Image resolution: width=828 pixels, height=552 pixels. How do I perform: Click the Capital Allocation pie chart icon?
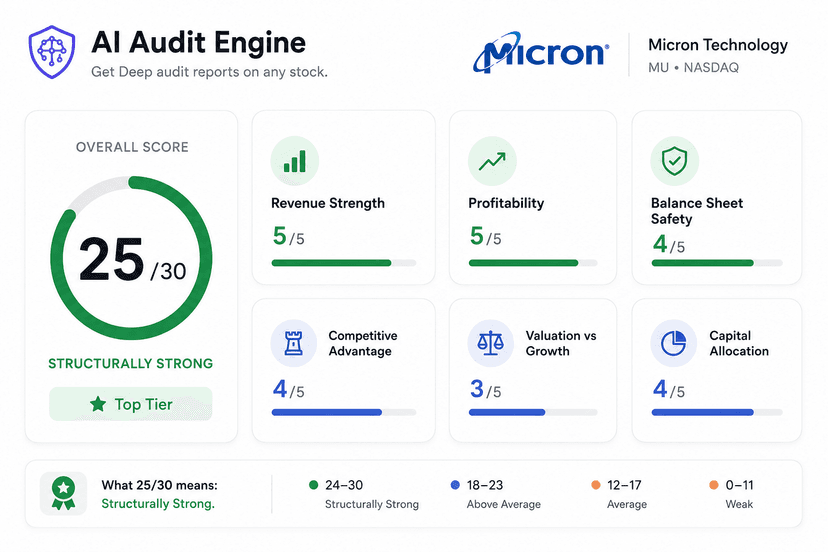(x=674, y=343)
